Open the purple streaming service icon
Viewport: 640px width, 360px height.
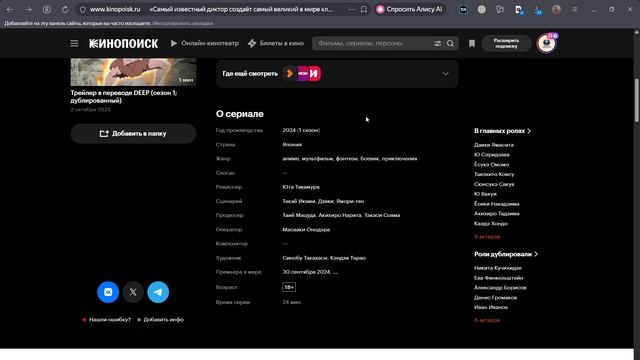pyautogui.click(x=302, y=73)
